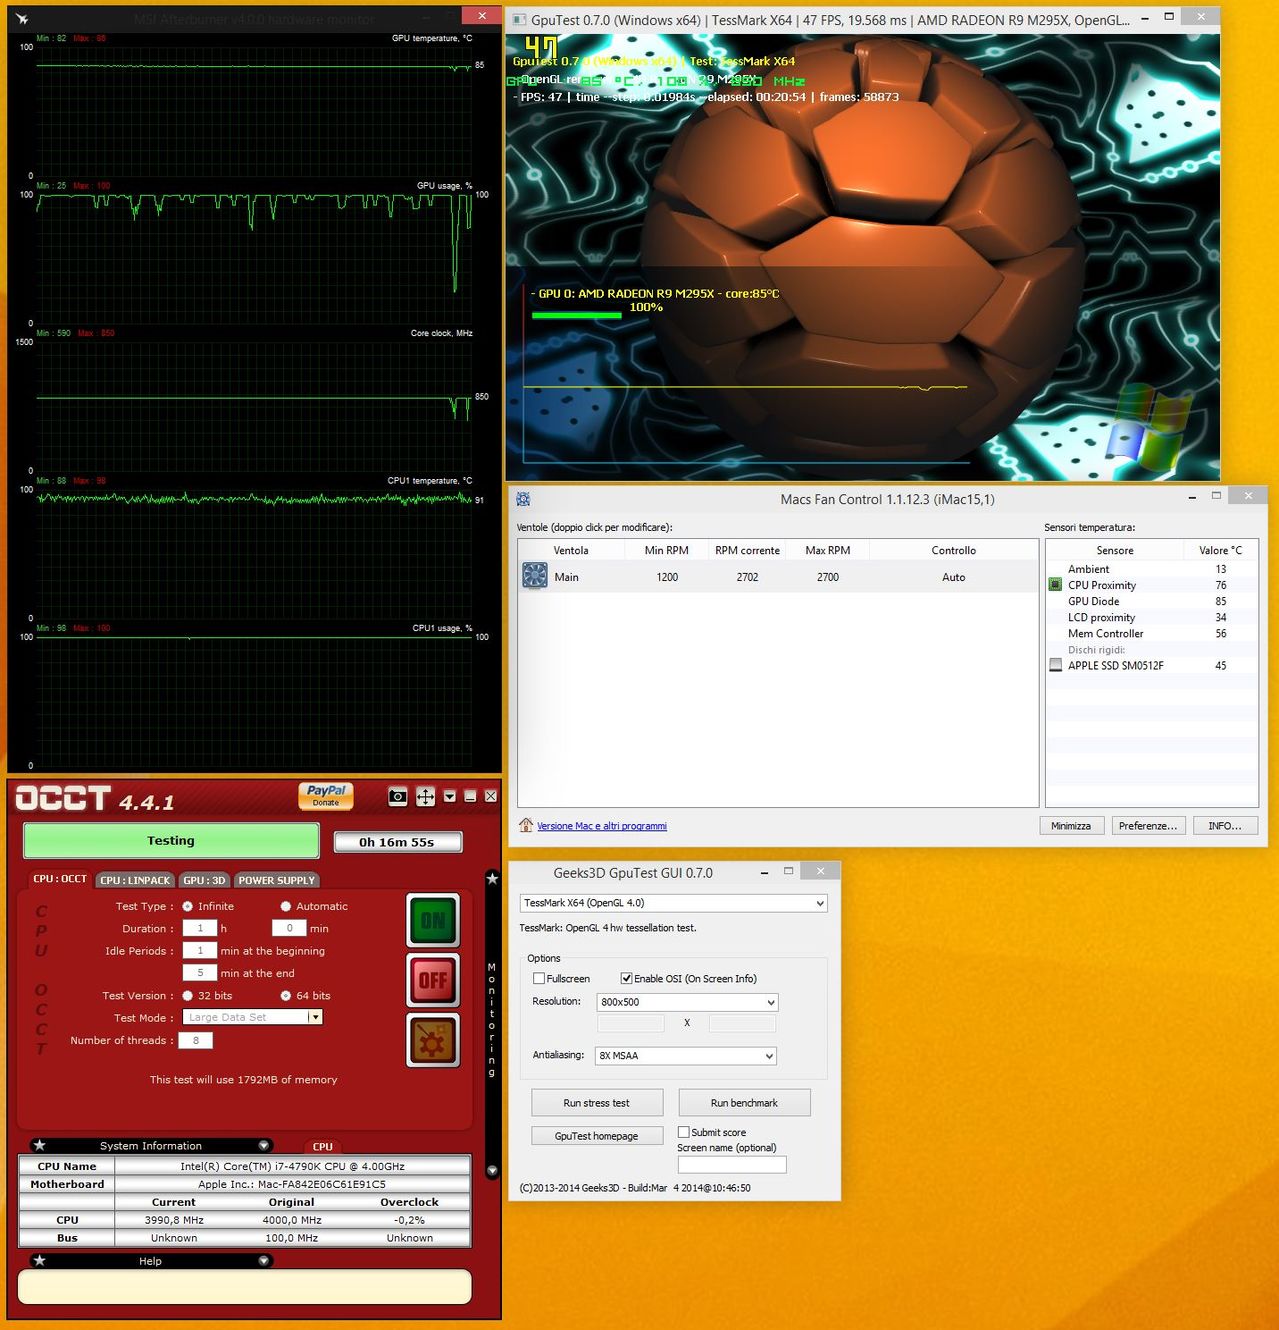Choose the 32 bits test version
This screenshot has width=1279, height=1330.
[188, 996]
